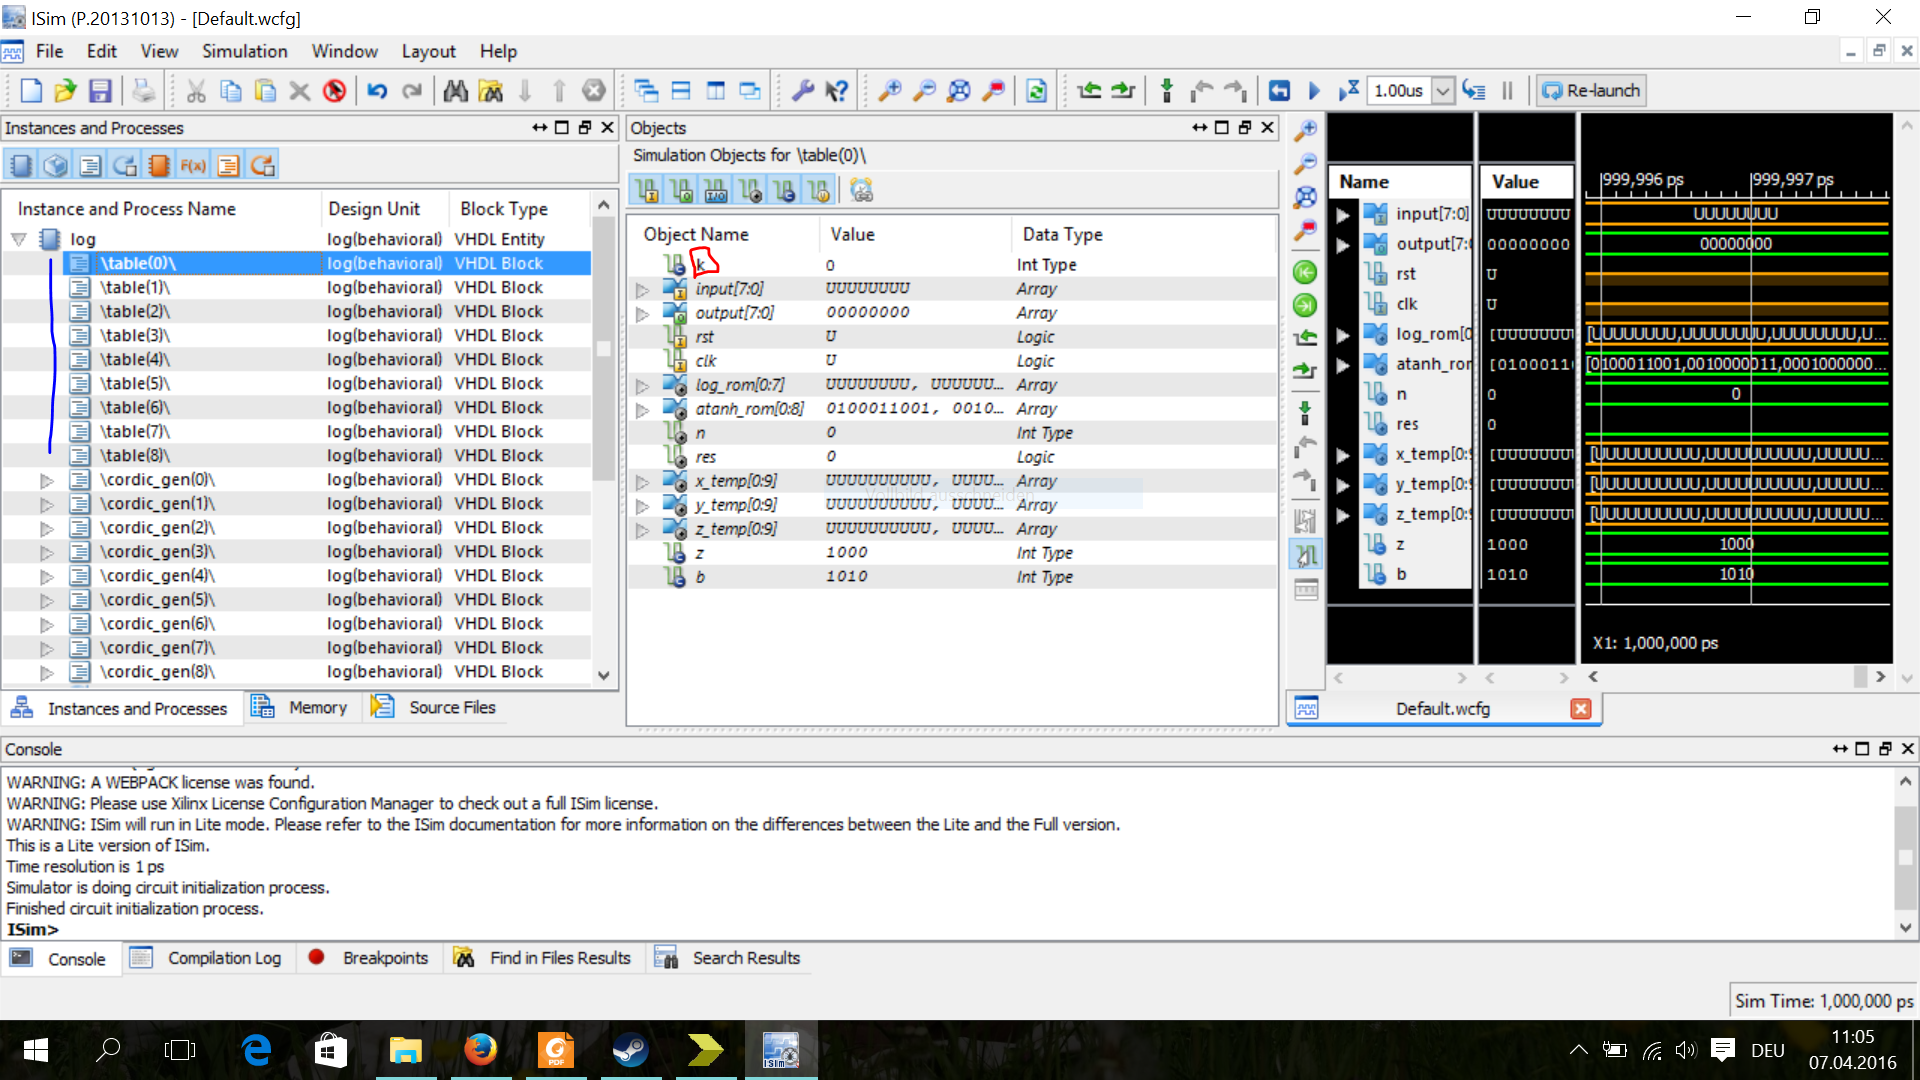Click the Run All play icon

[x=1314, y=91]
